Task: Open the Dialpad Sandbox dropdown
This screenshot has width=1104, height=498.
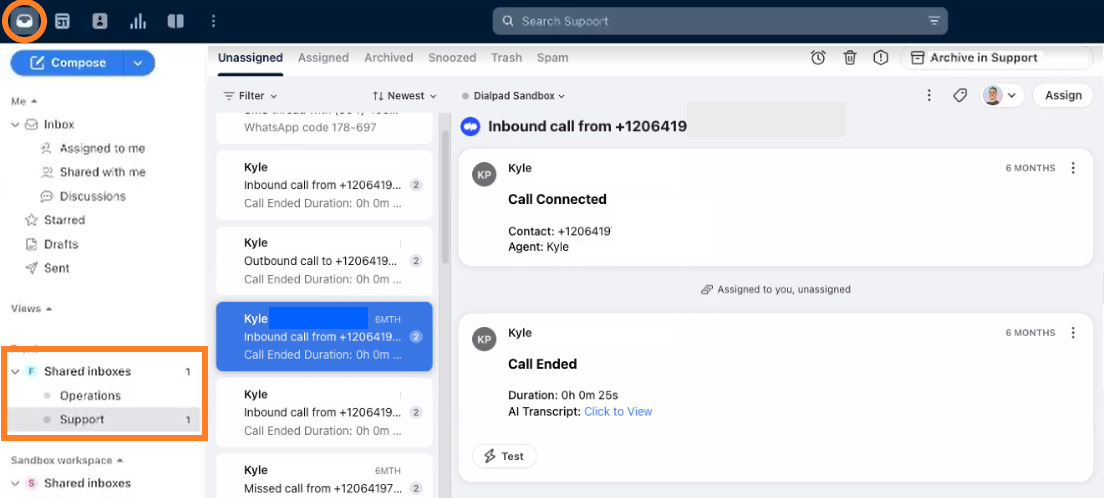Action: [x=513, y=95]
